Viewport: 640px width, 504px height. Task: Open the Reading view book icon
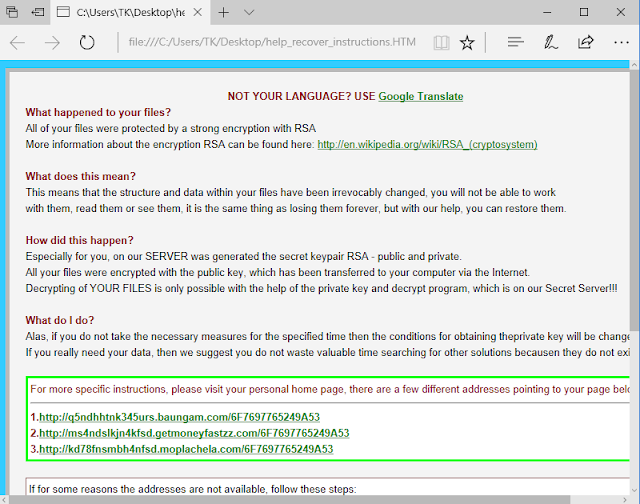pyautogui.click(x=441, y=42)
